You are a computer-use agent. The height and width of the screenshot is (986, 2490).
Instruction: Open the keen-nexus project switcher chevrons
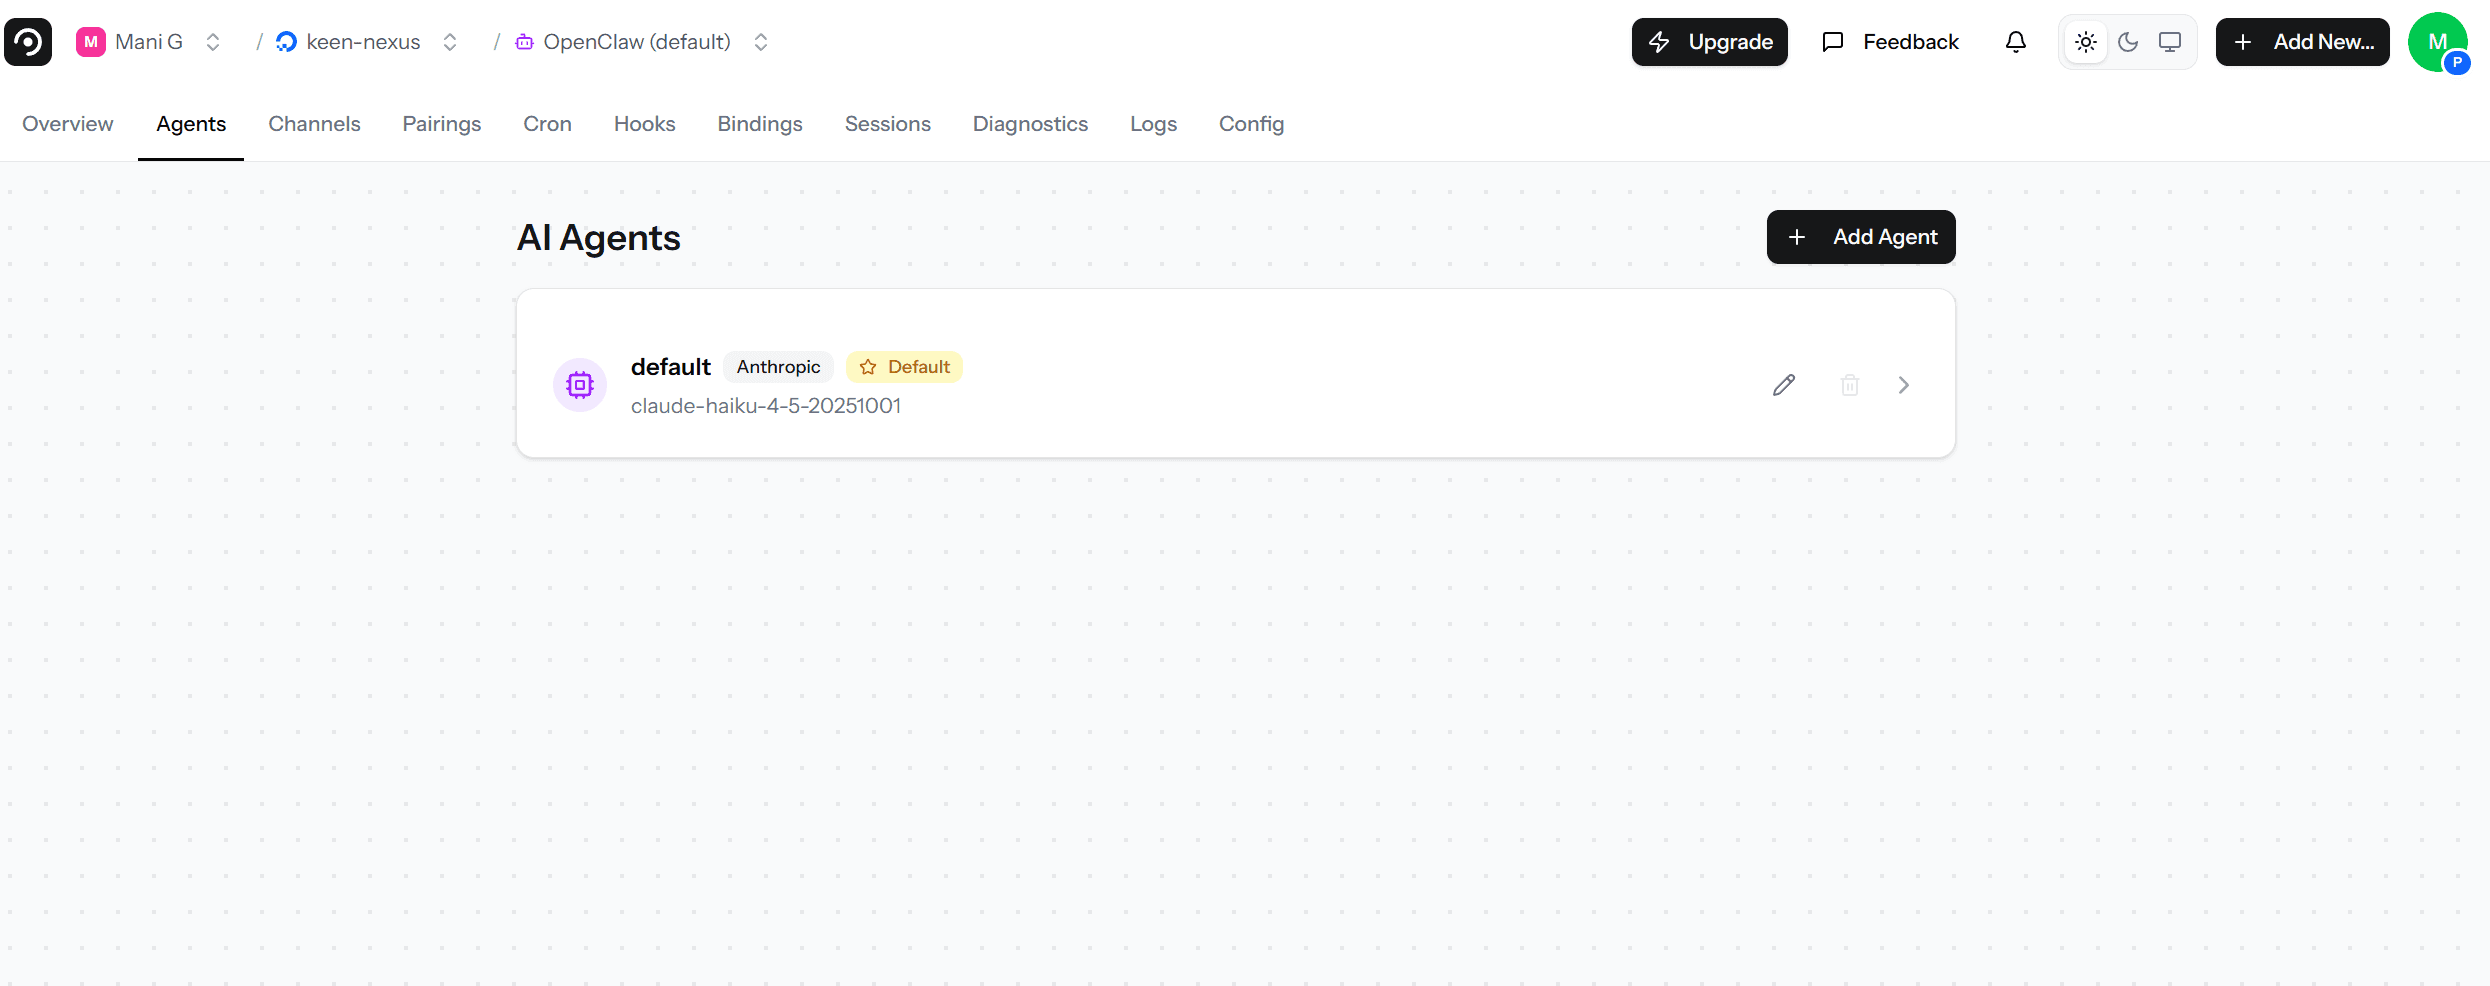pyautogui.click(x=449, y=42)
